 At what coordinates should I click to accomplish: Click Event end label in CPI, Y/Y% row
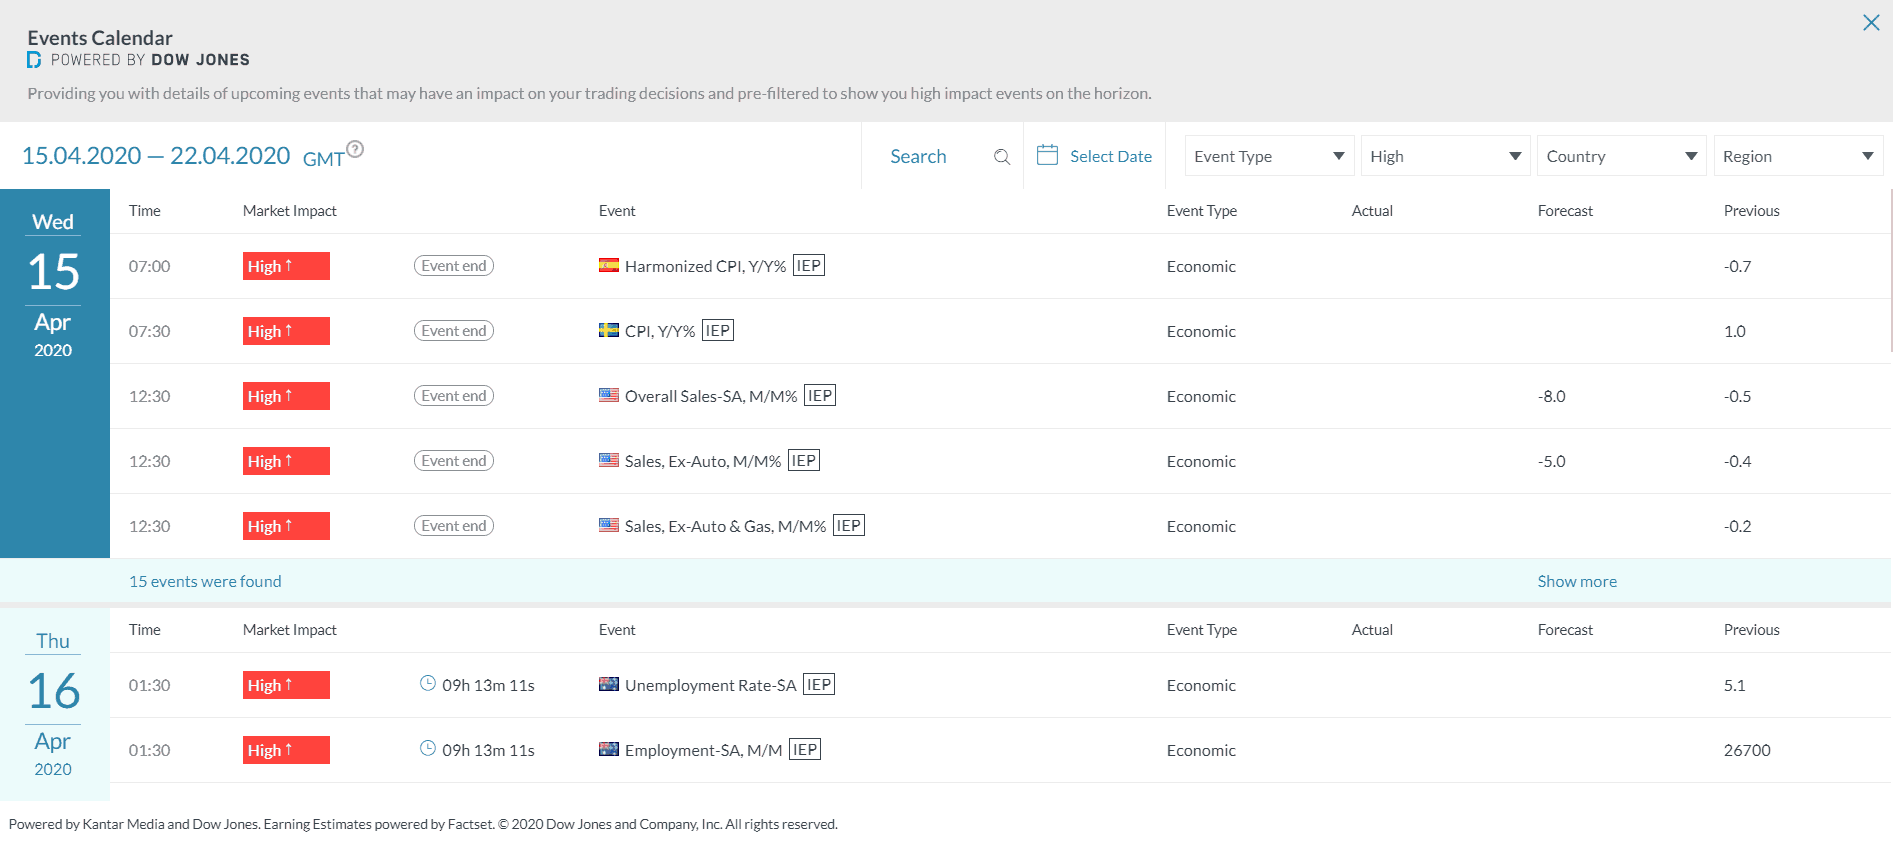tap(454, 331)
